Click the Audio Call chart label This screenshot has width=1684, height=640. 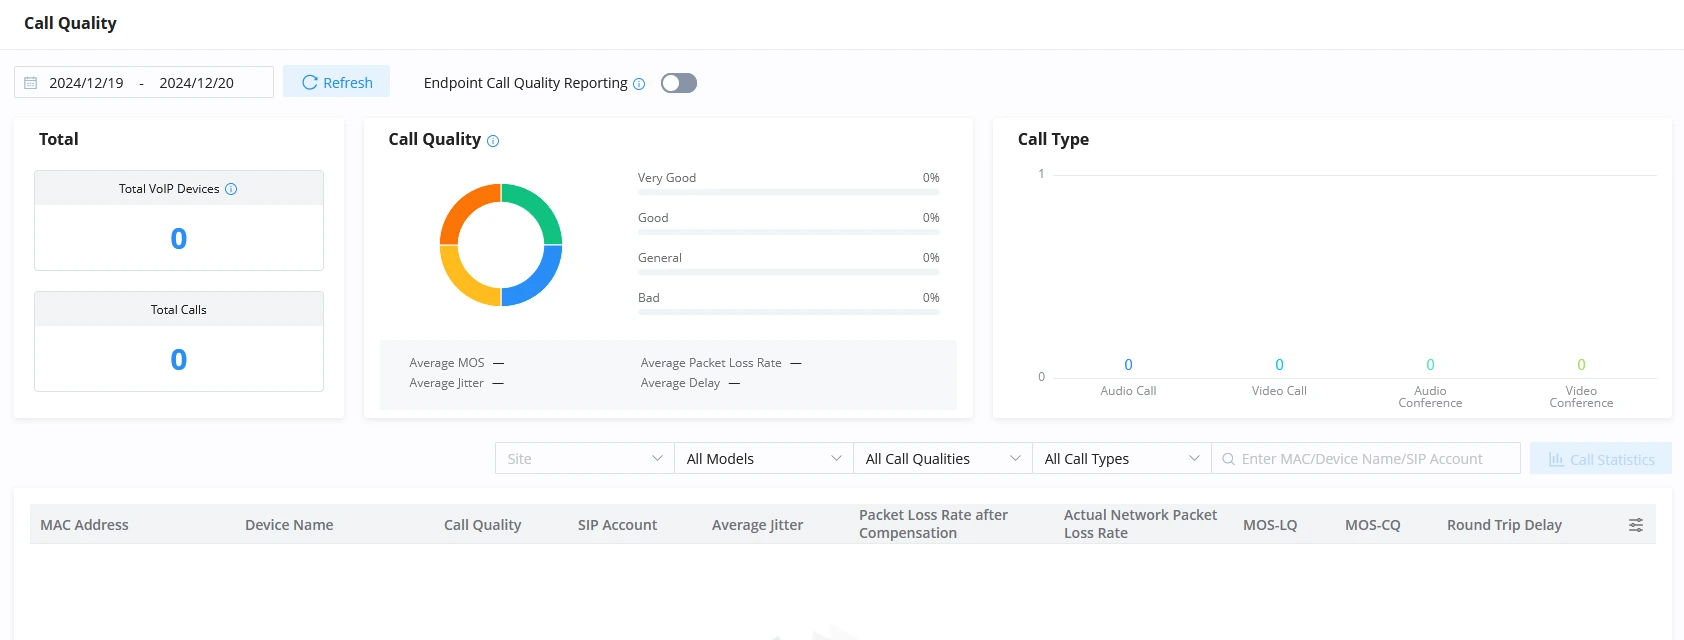[x=1128, y=391]
